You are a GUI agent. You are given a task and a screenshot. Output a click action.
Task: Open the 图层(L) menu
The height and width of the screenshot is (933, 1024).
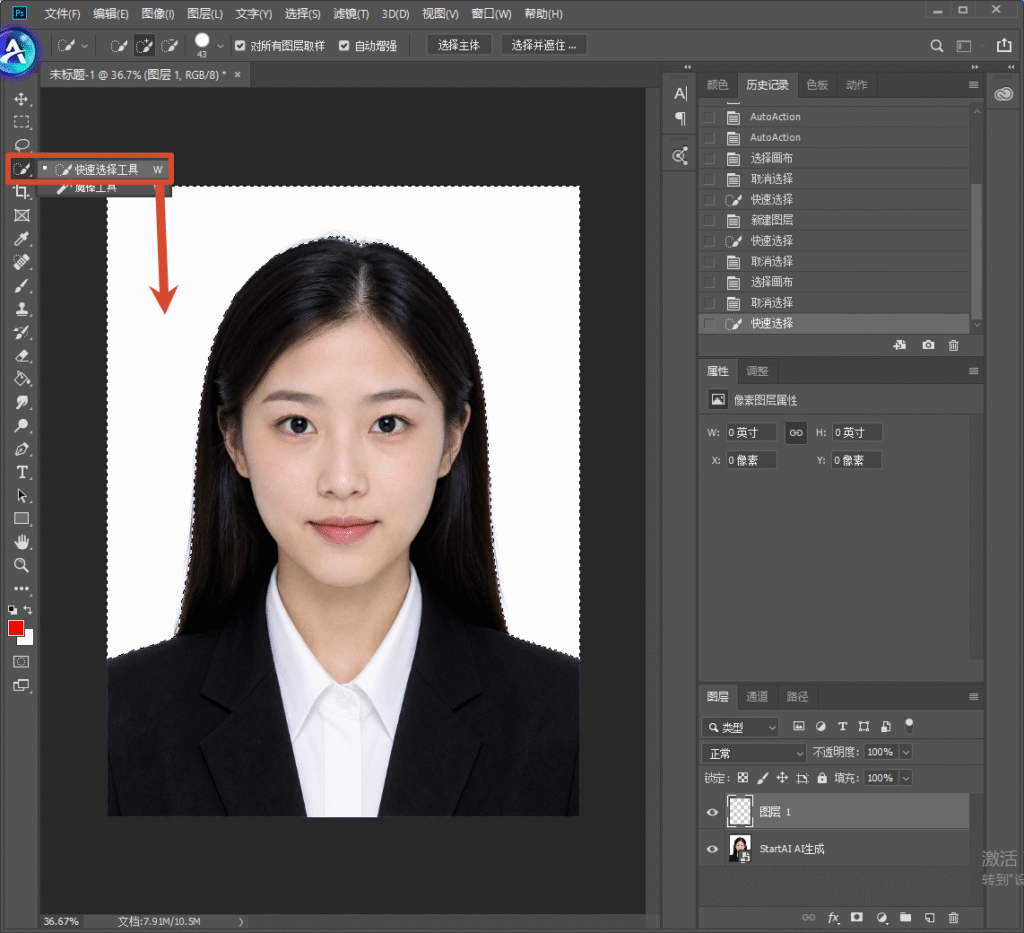pyautogui.click(x=204, y=14)
